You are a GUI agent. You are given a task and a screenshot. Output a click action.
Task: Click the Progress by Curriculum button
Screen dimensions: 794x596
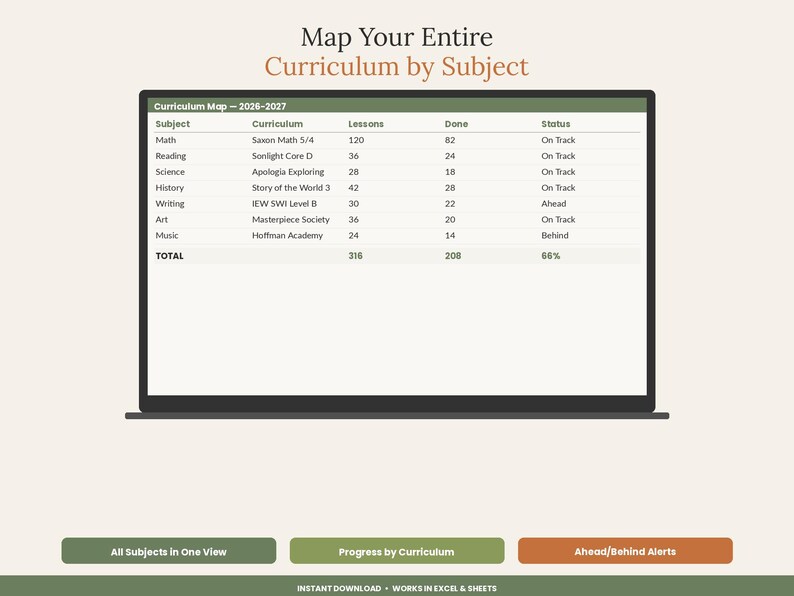tap(397, 551)
